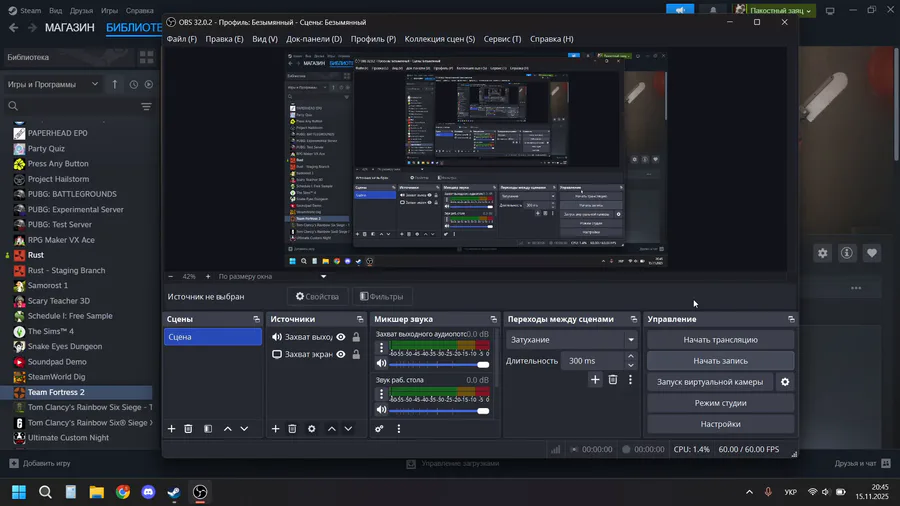The height and width of the screenshot is (506, 900).
Task: Move source down arrow in Sources panel
Action: click(x=348, y=429)
